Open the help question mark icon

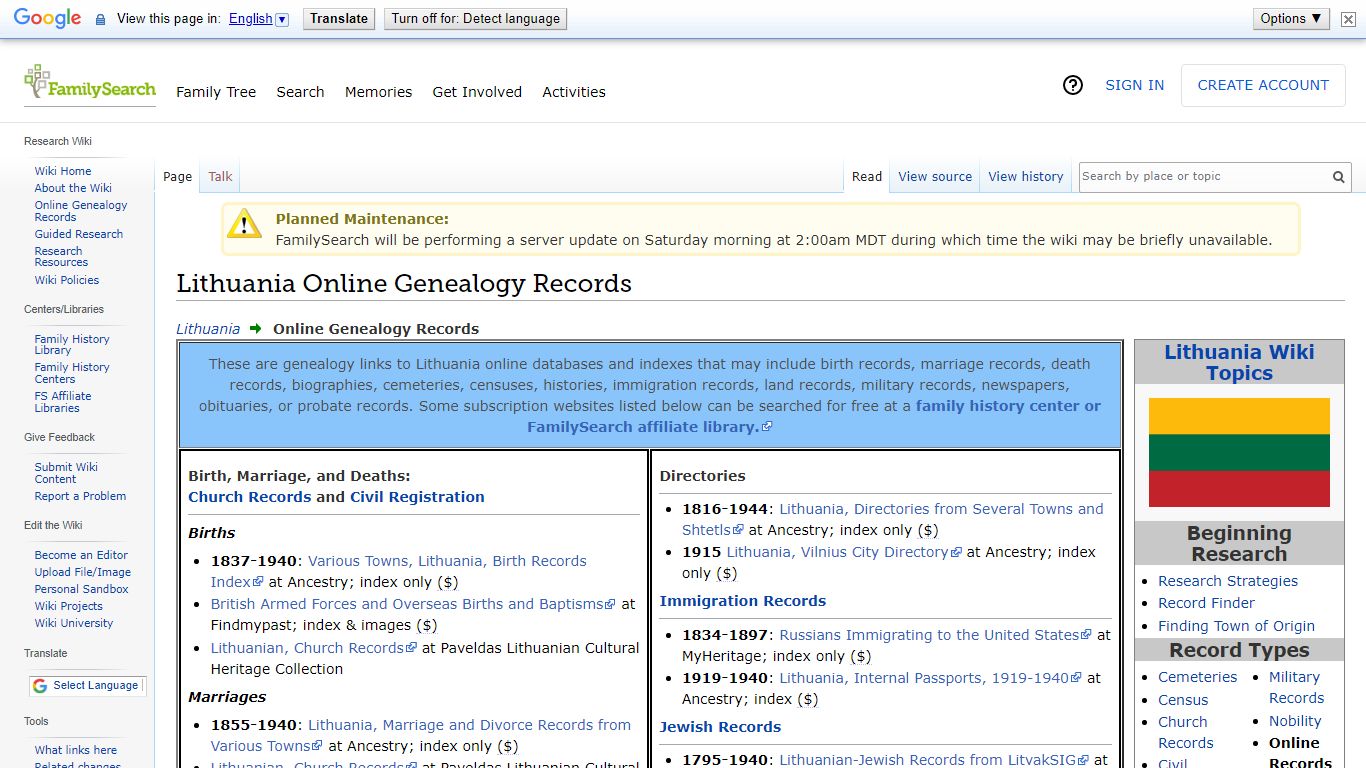pos(1073,85)
